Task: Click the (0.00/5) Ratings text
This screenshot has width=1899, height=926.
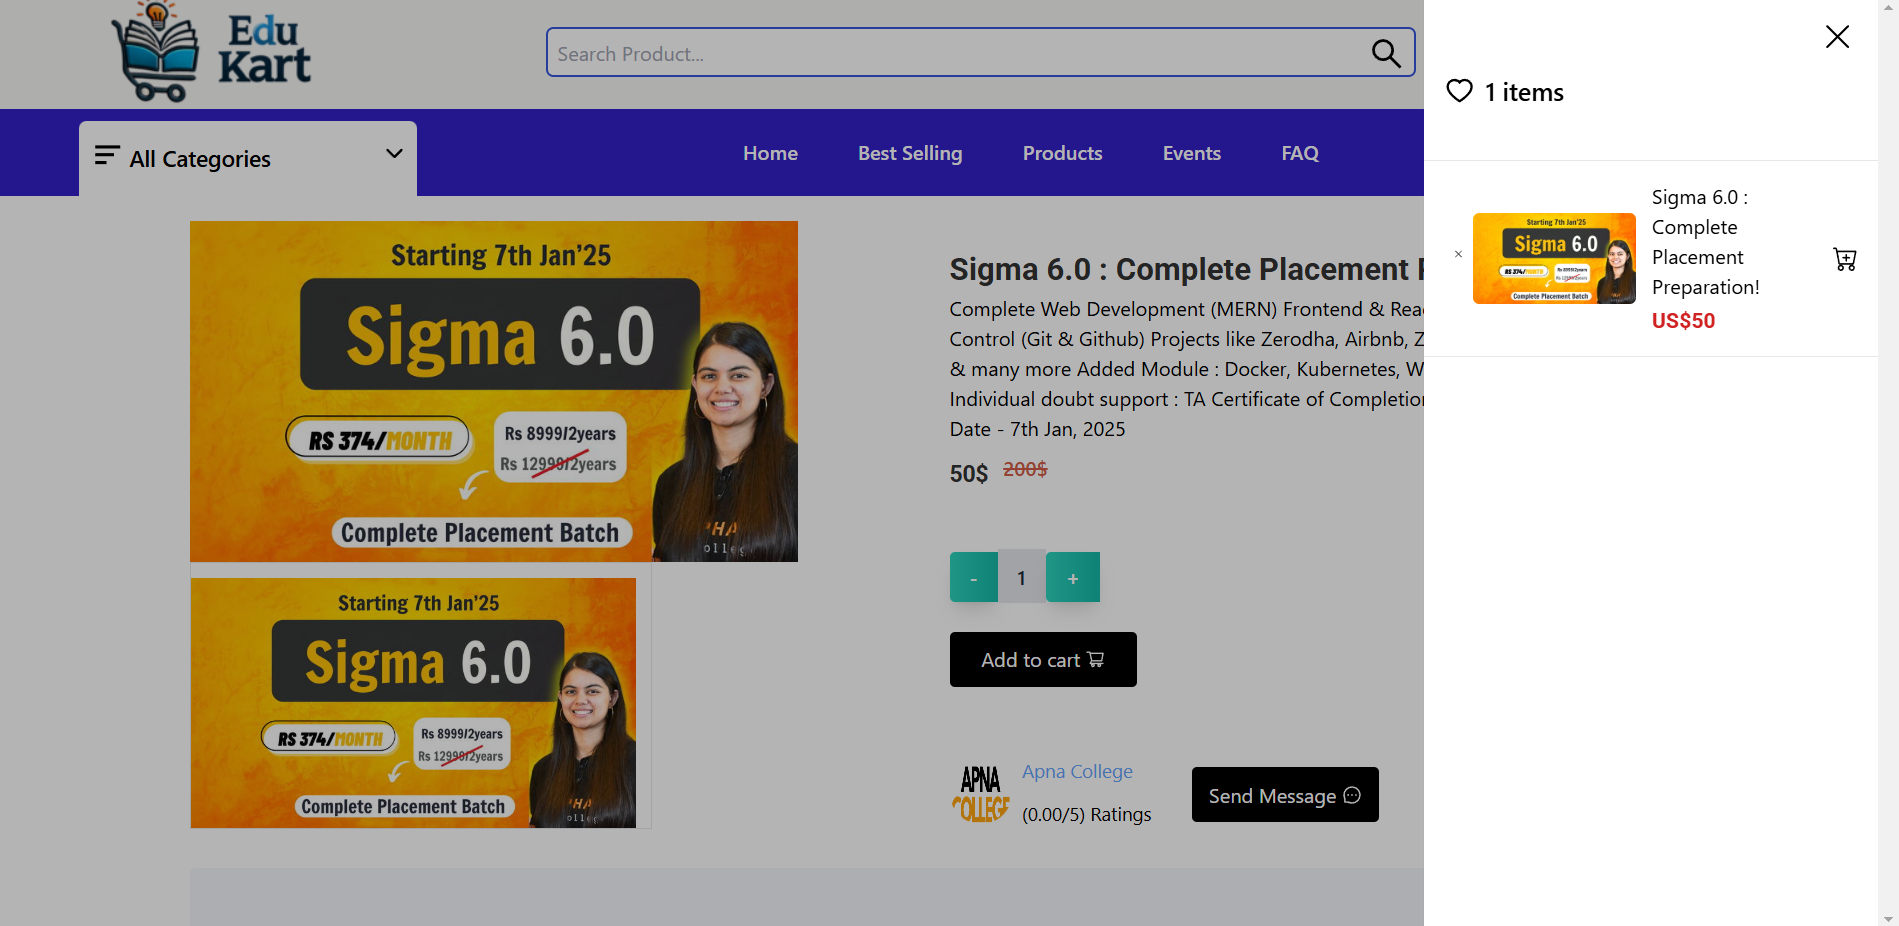Action: point(1087,815)
